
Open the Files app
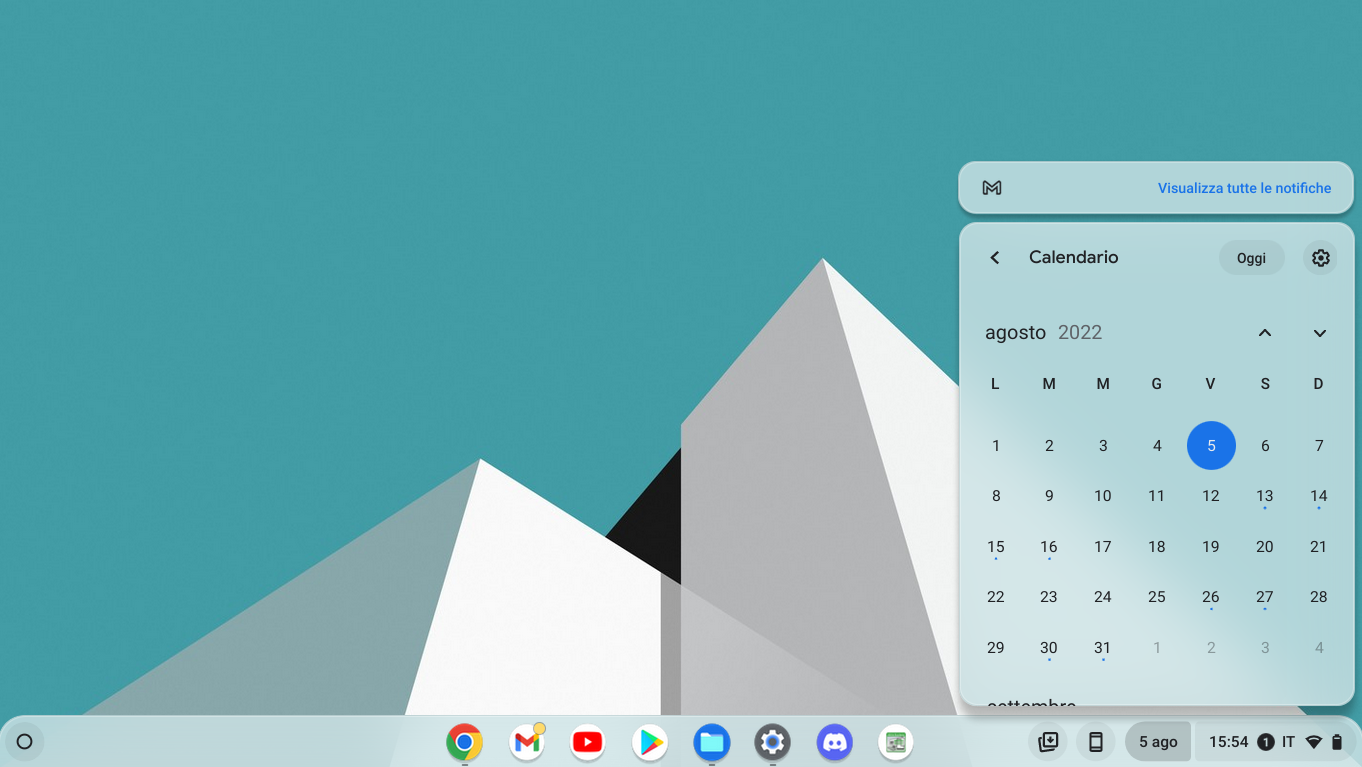[x=711, y=742]
